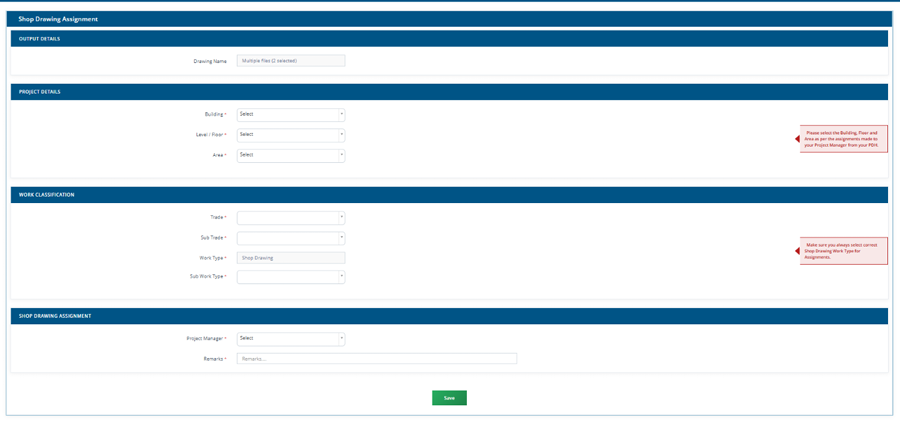Click the Work Type field showing Shop Drawing
The image size is (901, 429).
tap(291, 258)
